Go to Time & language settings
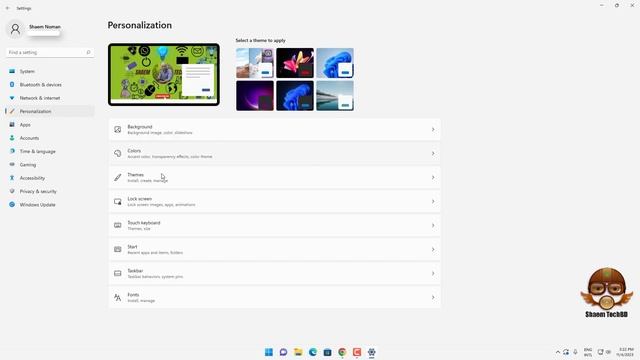The width and height of the screenshot is (640, 360). click(50, 151)
